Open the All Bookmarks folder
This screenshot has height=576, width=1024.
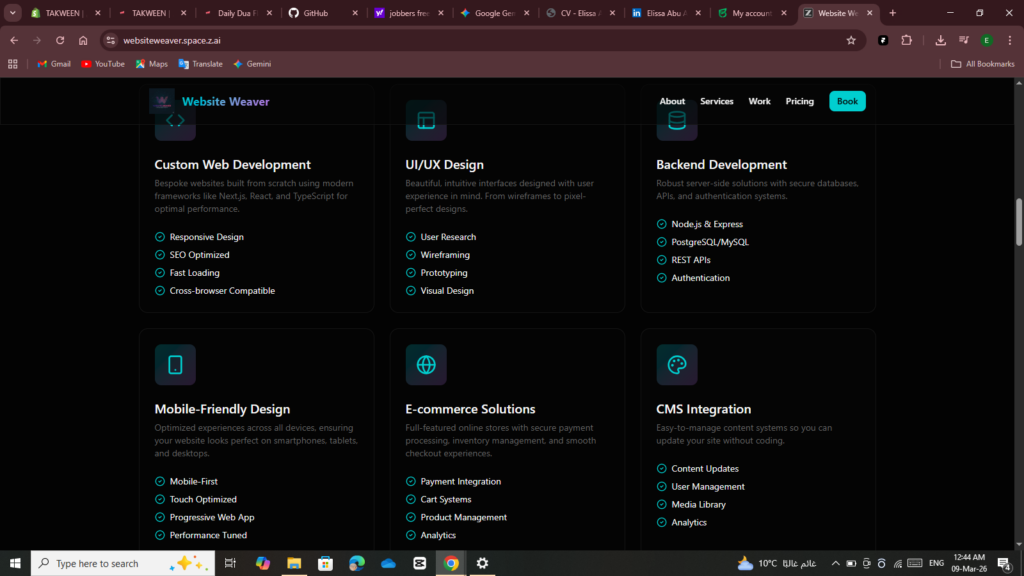pyautogui.click(x=982, y=64)
